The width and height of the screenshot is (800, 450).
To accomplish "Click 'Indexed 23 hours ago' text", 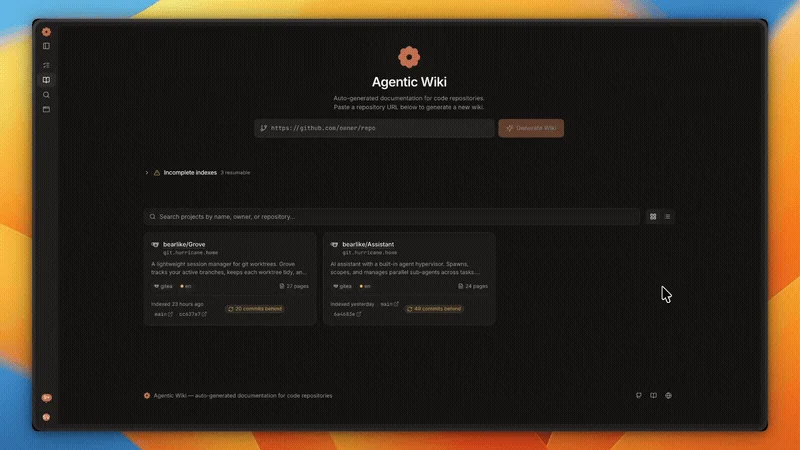I will [x=177, y=304].
